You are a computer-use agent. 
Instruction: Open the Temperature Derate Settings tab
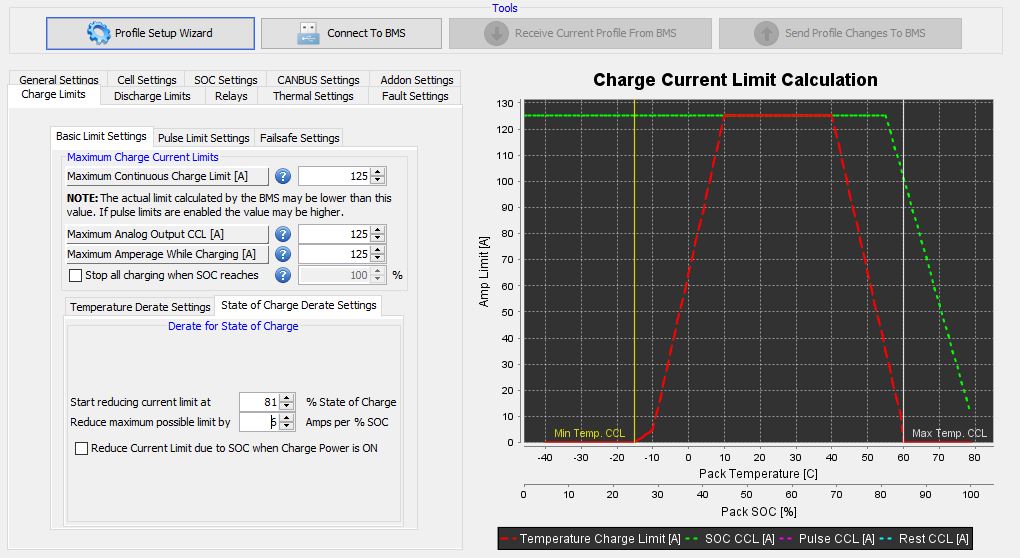[x=140, y=306]
